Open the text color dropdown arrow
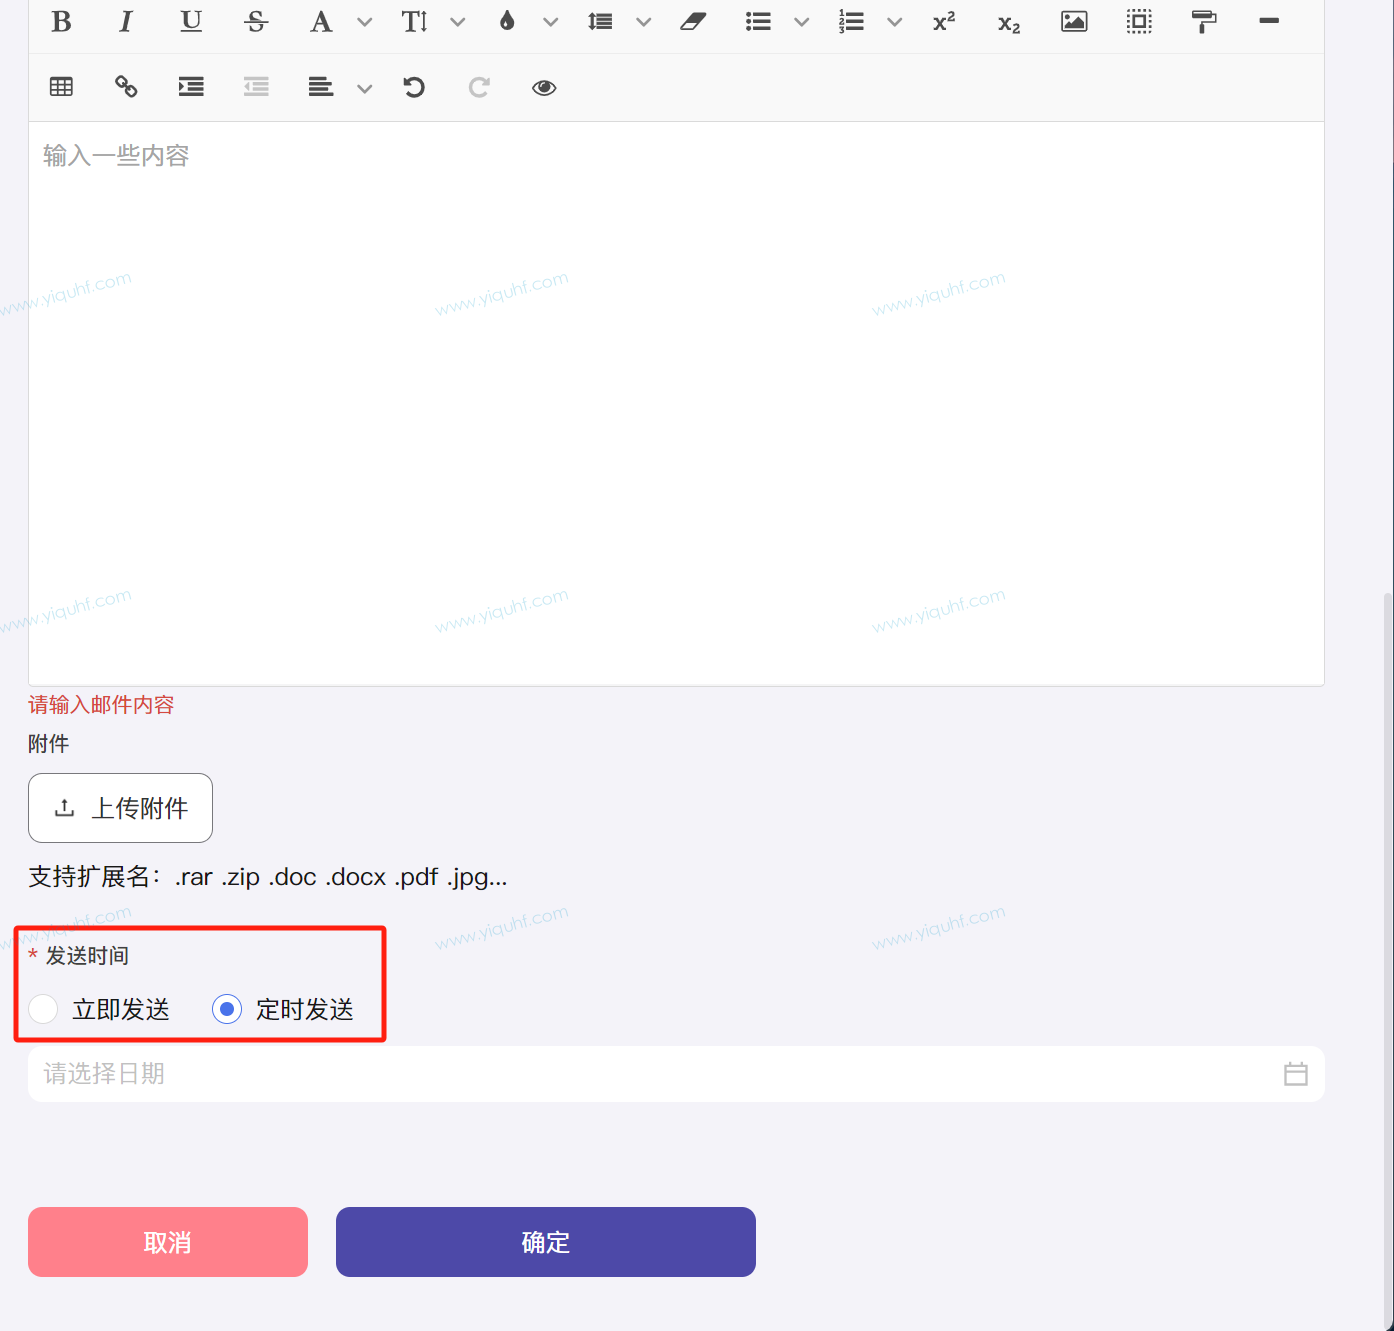 (x=551, y=22)
